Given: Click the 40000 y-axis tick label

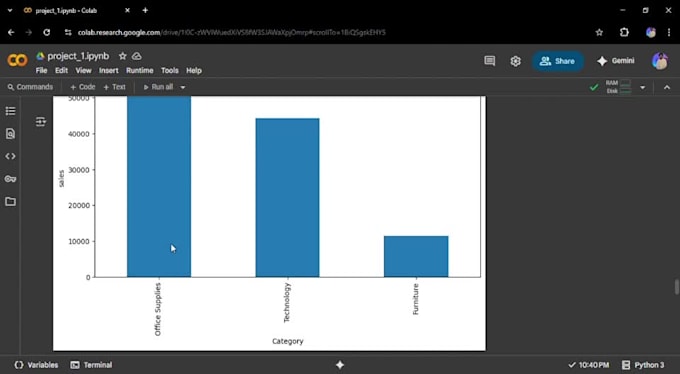Looking at the screenshot, I should point(79,134).
